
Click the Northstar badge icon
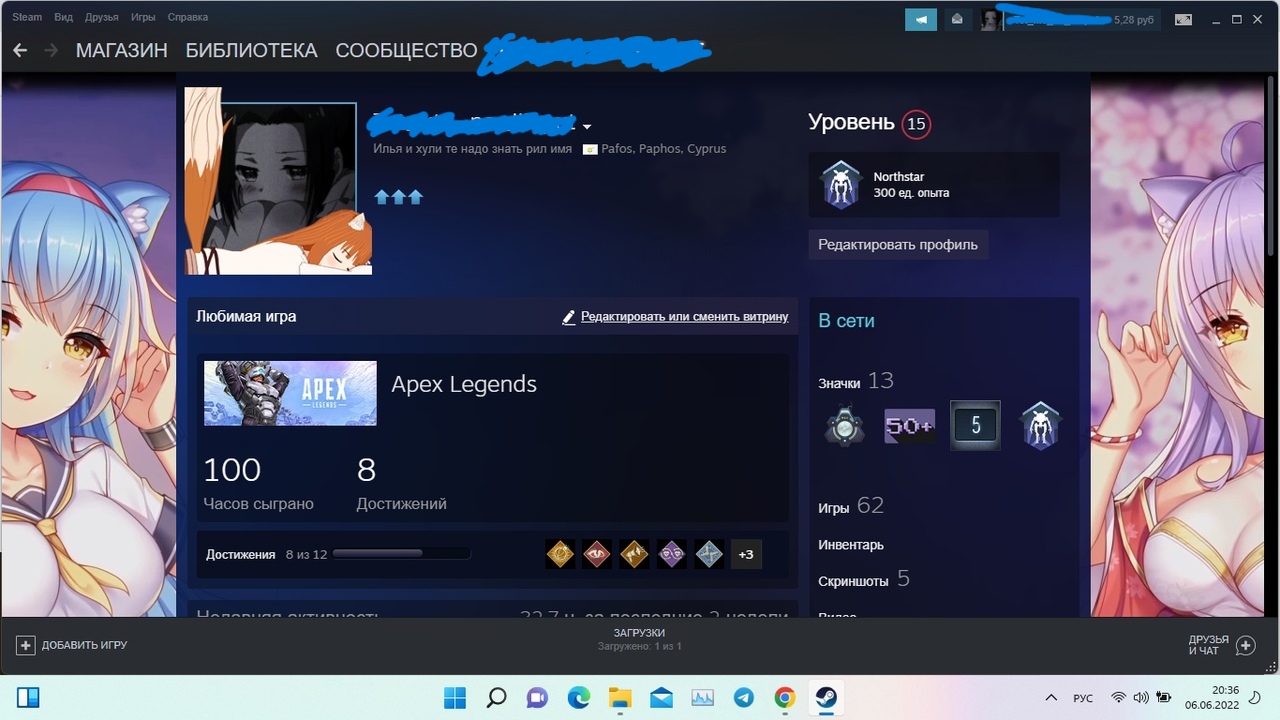pos(841,185)
